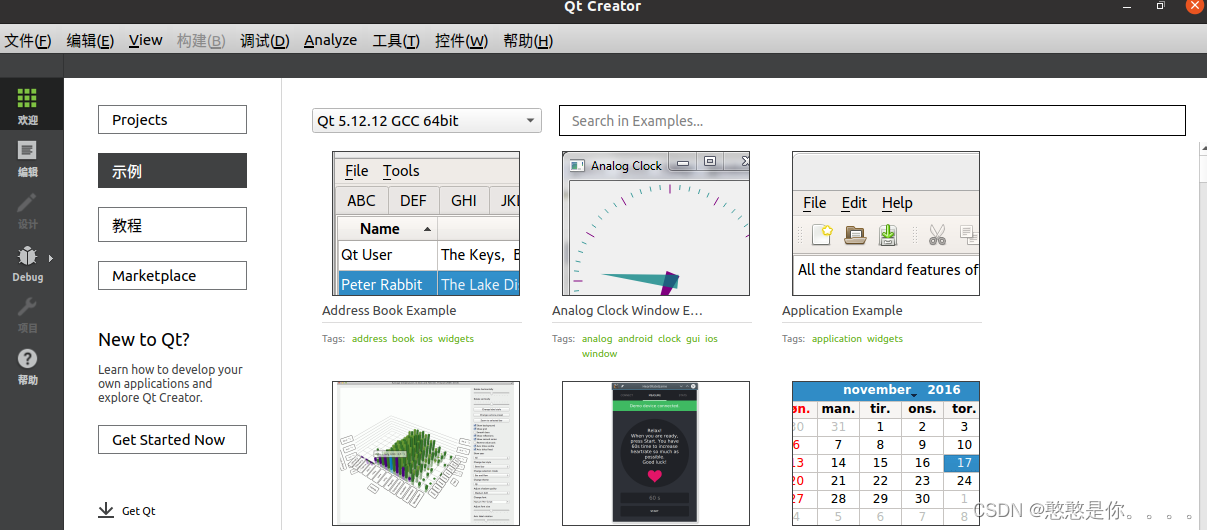The height and width of the screenshot is (530, 1207).
Task: Open the 教程 (Tutorials) page
Action: pos(172,225)
